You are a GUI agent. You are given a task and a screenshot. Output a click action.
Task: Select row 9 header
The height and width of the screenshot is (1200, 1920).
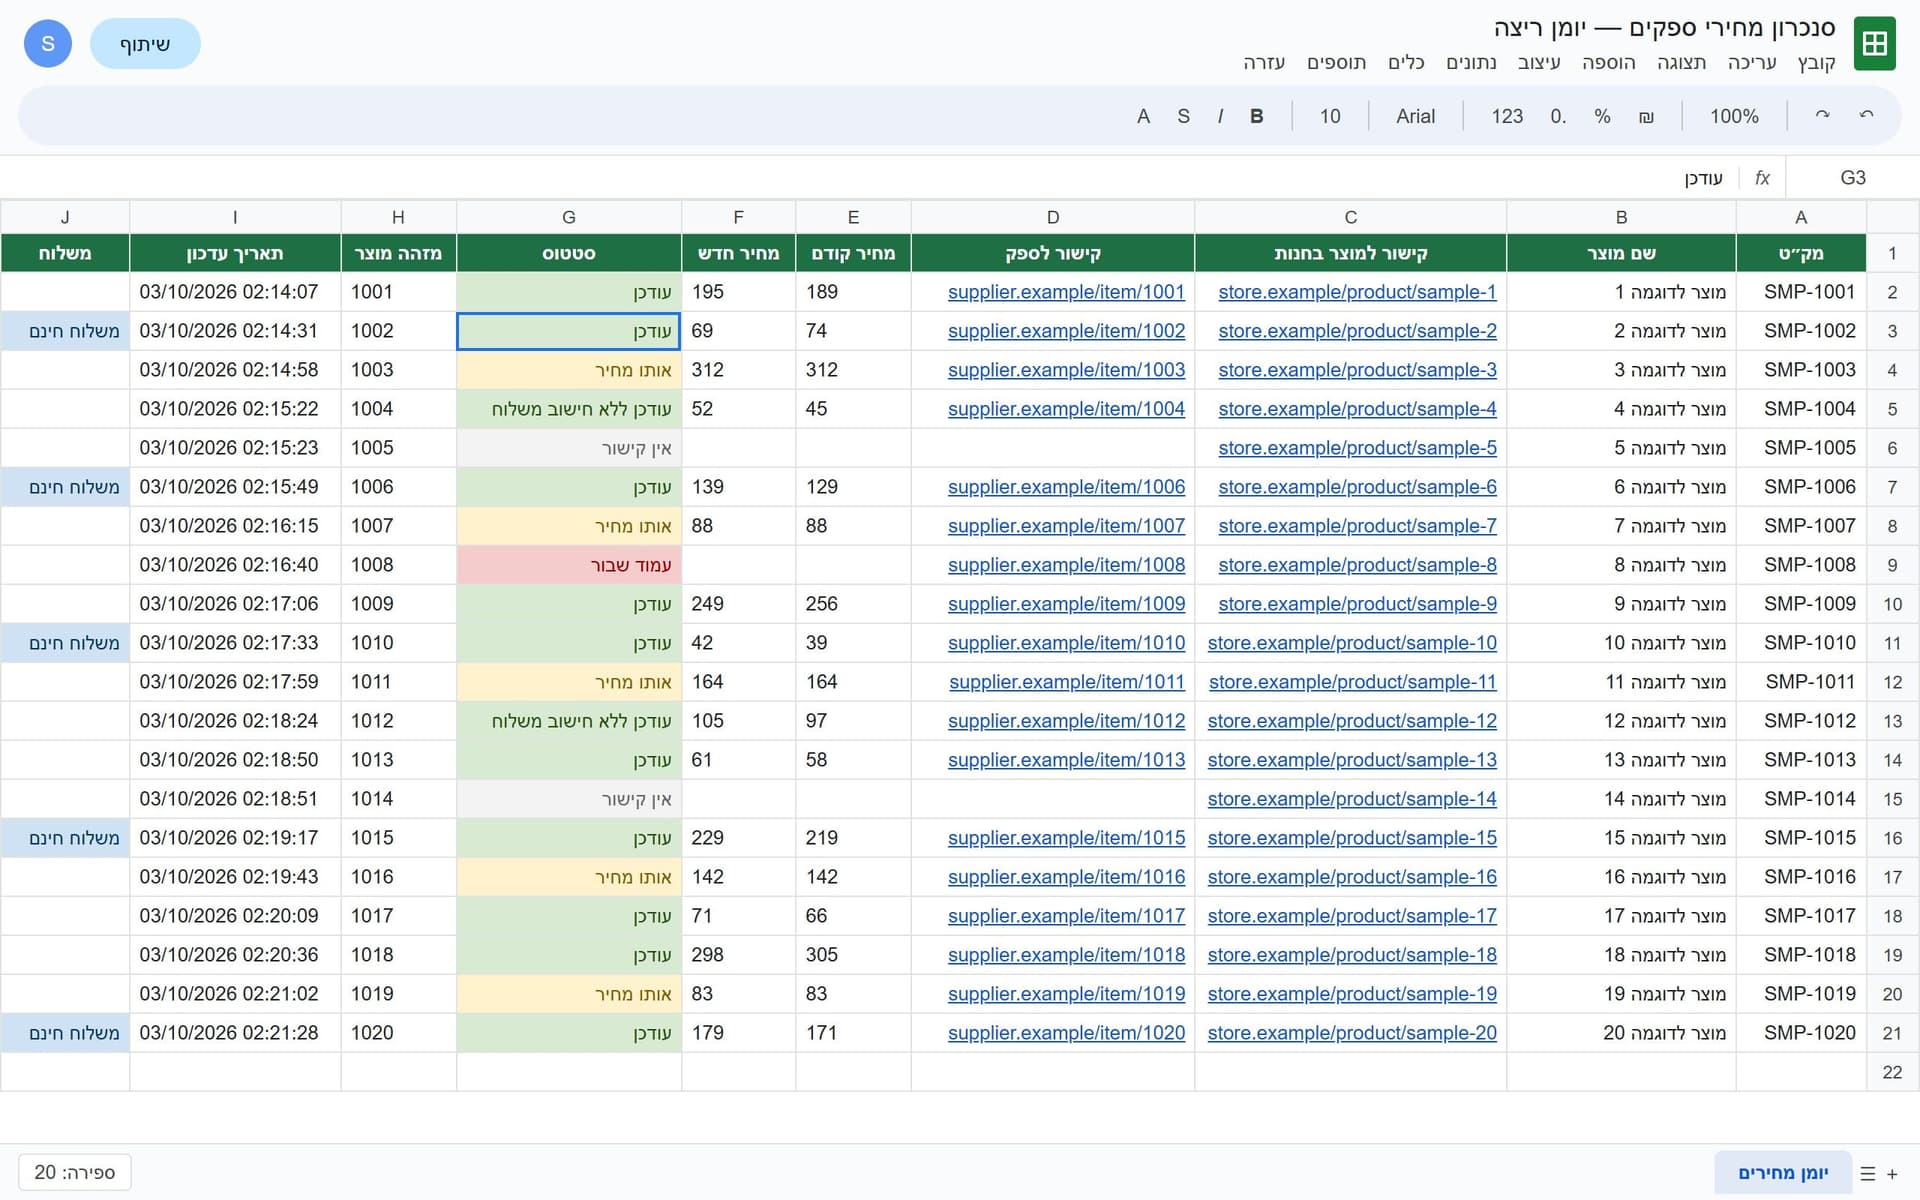click(1892, 565)
